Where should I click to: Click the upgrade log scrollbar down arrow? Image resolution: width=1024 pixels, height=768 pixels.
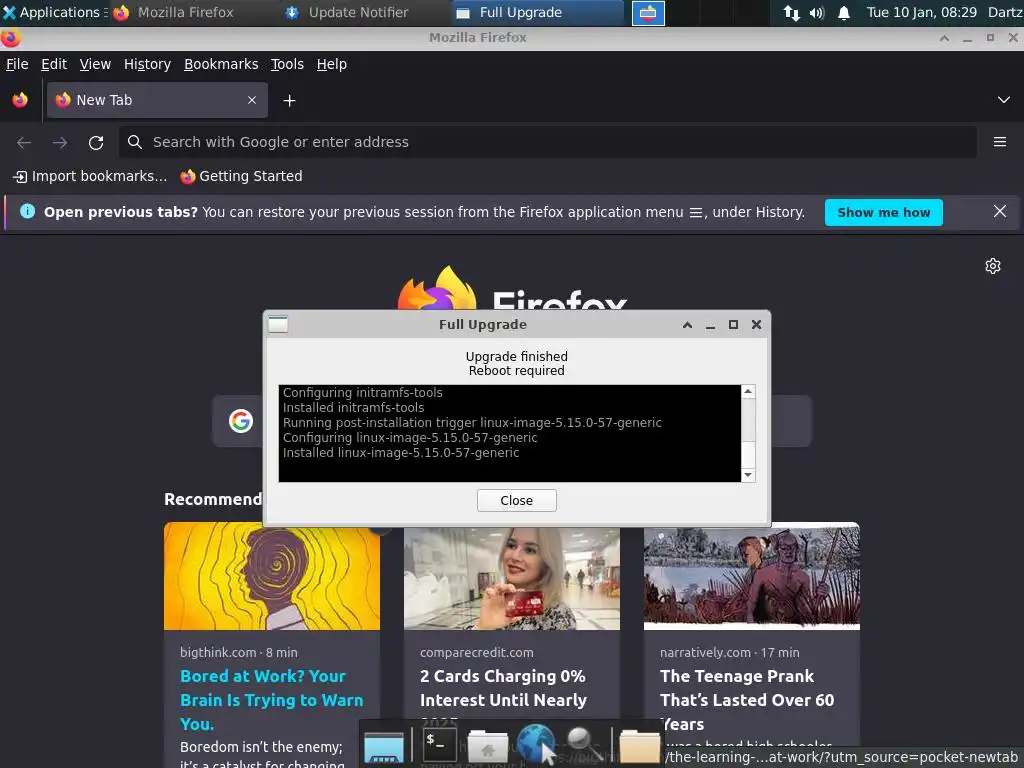coord(748,475)
